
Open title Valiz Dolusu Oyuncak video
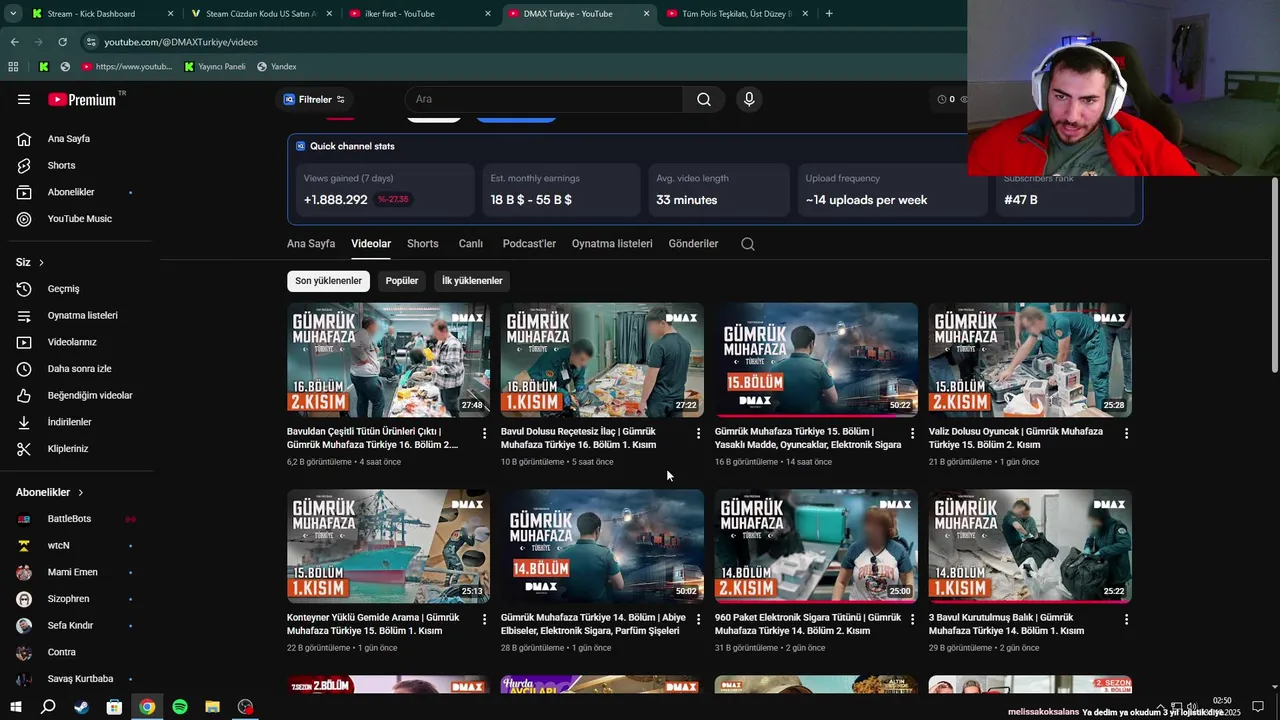pos(1016,438)
